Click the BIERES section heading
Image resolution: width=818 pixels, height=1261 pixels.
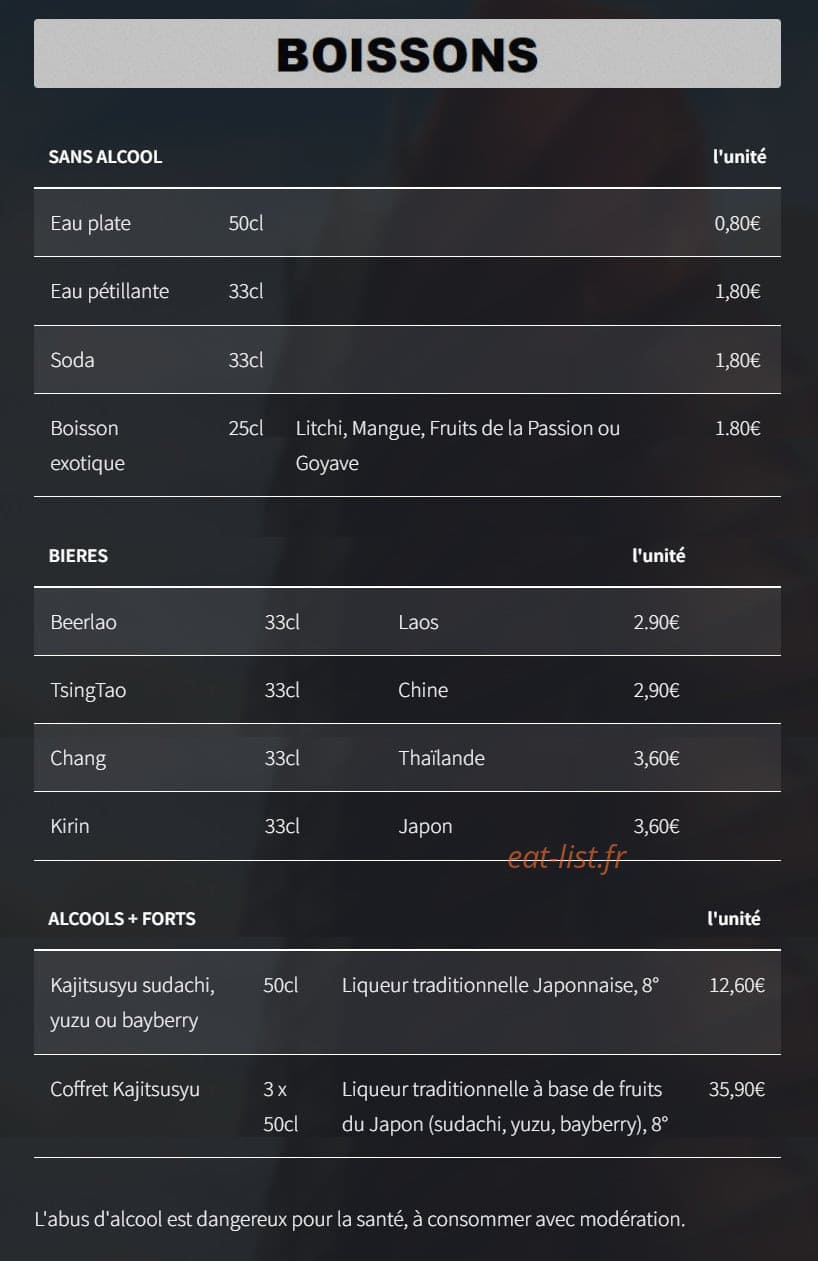coord(78,555)
